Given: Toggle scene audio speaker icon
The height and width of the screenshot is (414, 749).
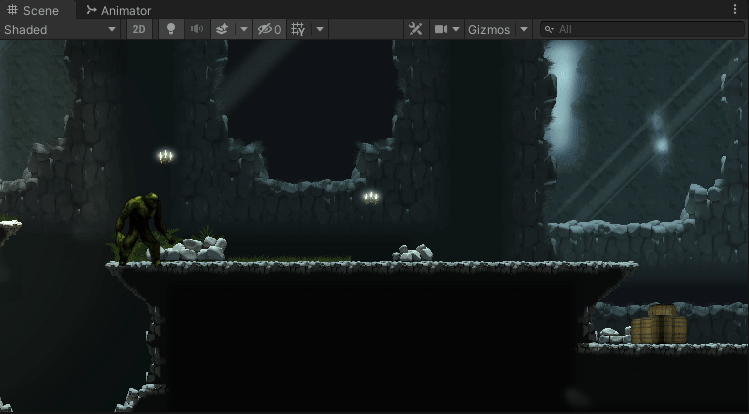Looking at the screenshot, I should (x=197, y=30).
